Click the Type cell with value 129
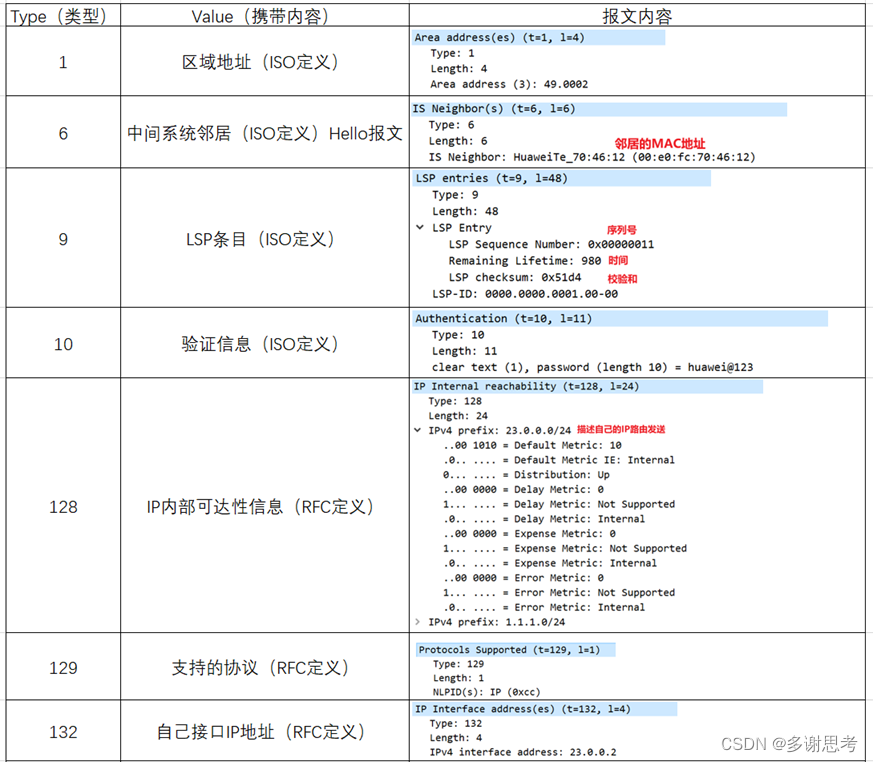873x762 pixels. point(63,667)
